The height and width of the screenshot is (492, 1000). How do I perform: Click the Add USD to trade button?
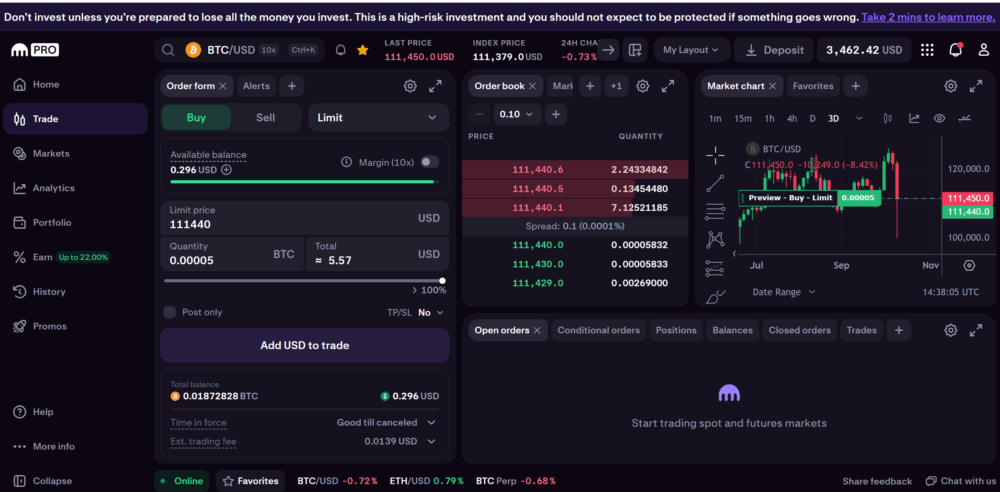304,345
